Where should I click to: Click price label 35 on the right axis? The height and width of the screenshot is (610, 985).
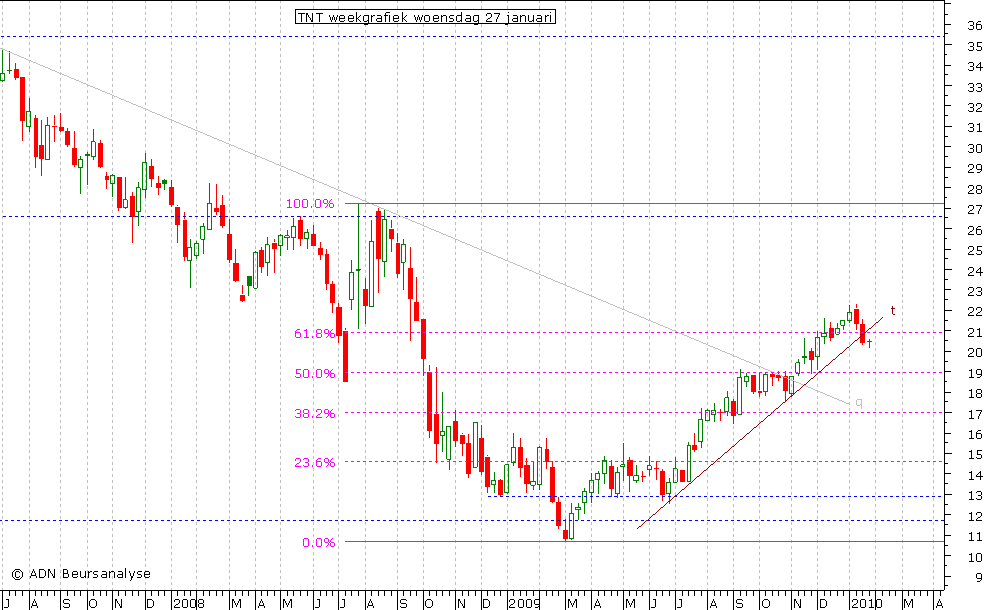click(975, 46)
